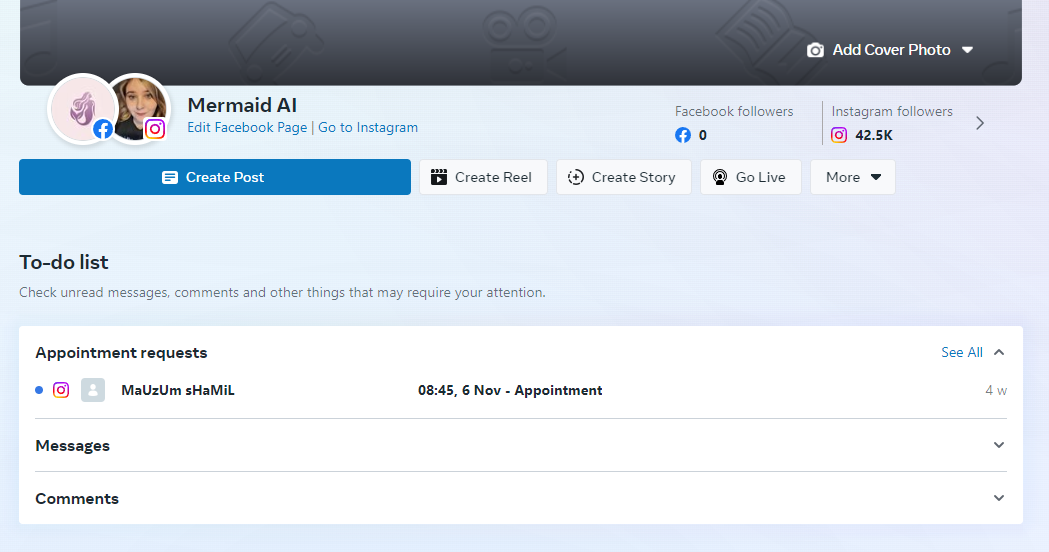This screenshot has height=552, width=1049.
Task: Open MaUzUm sHaMiL appointment request
Action: click(520, 390)
